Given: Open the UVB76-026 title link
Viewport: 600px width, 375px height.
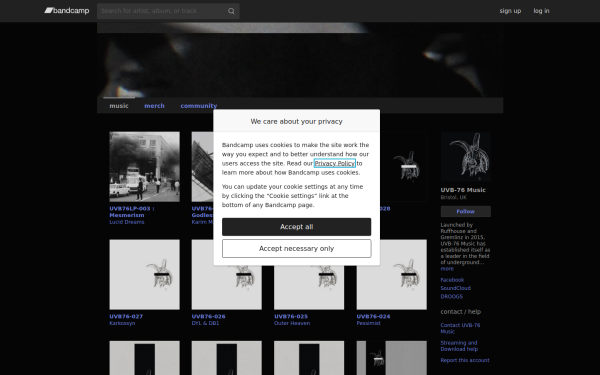Looking at the screenshot, I should pos(209,316).
